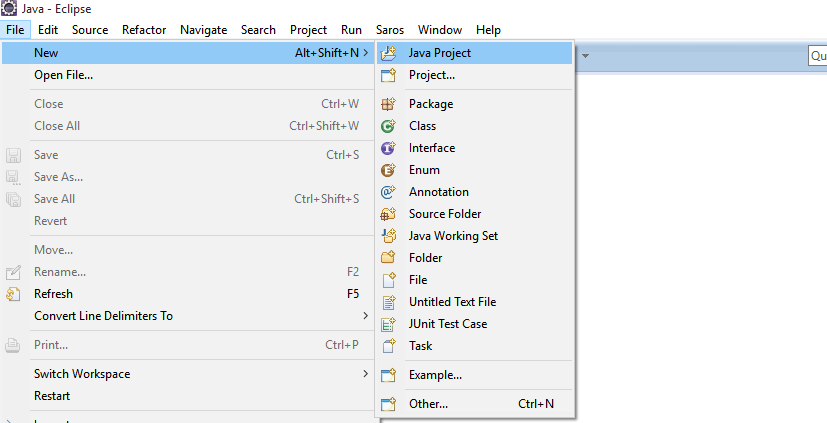This screenshot has height=423, width=827.
Task: Expand Switch Workspace submenu arrow
Action: (x=366, y=373)
